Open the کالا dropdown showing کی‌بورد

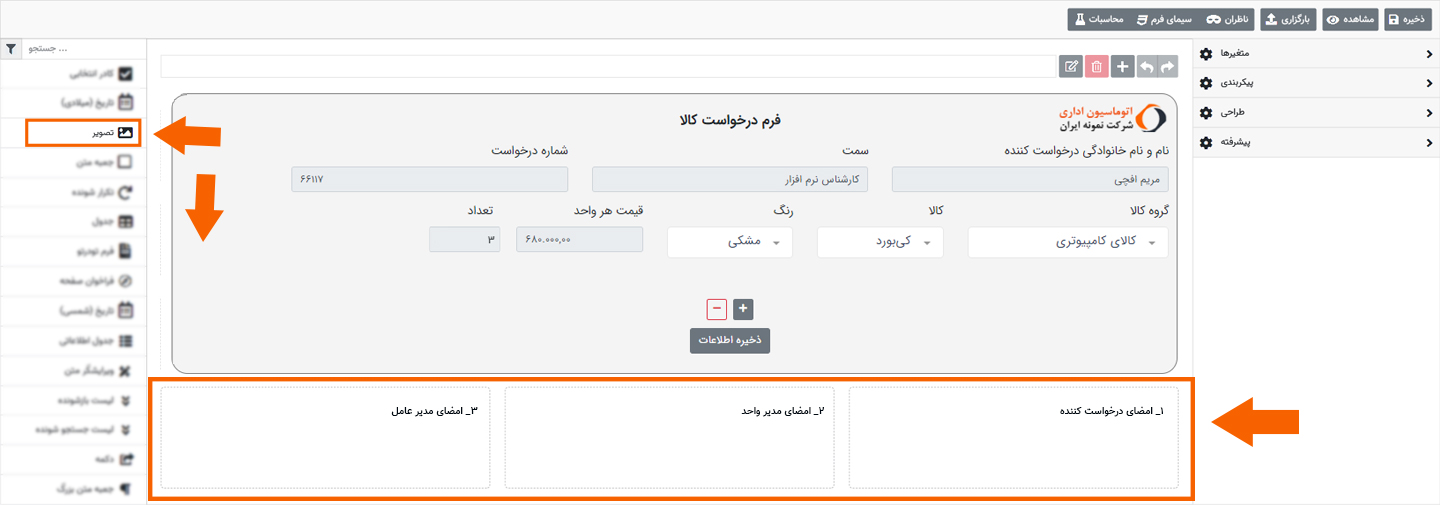880,242
